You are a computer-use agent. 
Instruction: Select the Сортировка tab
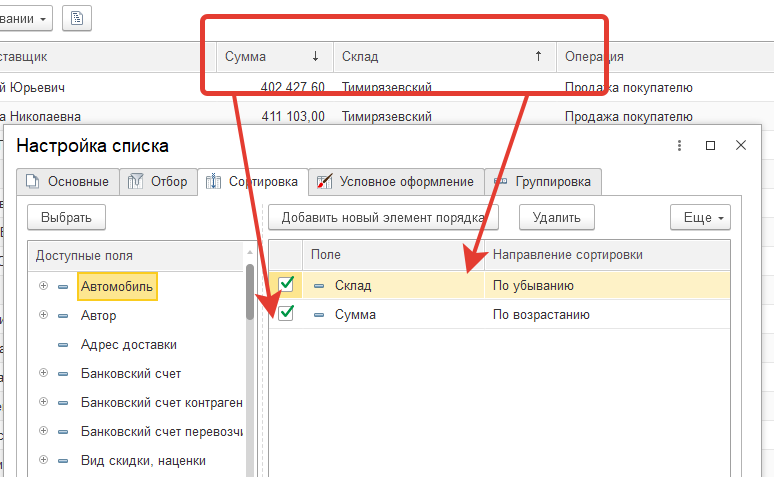coord(253,182)
